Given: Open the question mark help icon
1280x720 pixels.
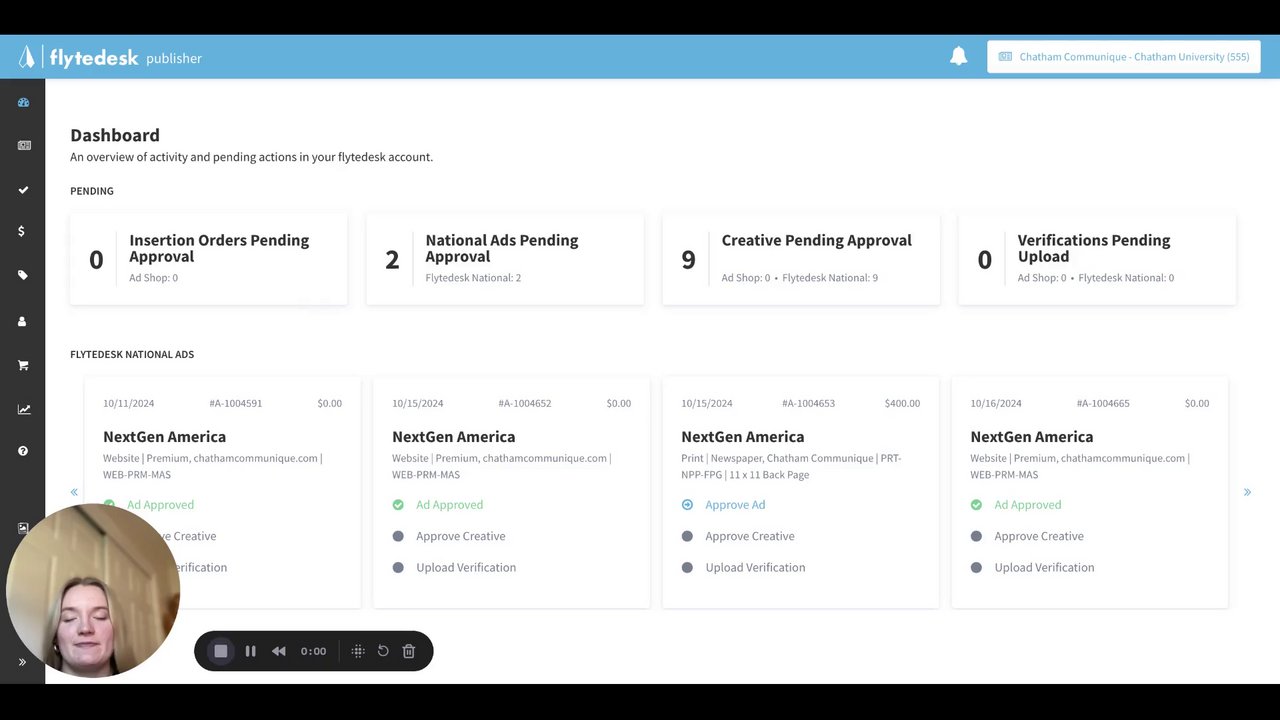Looking at the screenshot, I should (x=23, y=451).
